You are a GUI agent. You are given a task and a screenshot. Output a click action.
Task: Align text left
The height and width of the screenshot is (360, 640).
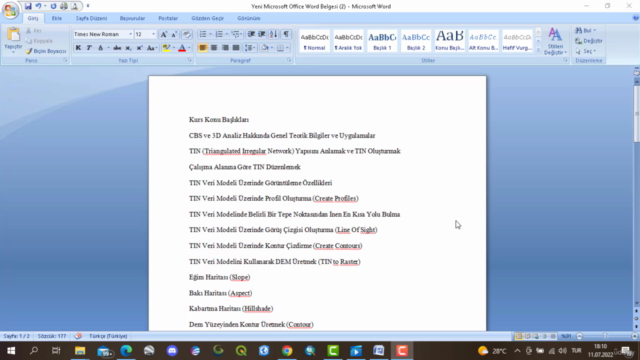coord(202,48)
